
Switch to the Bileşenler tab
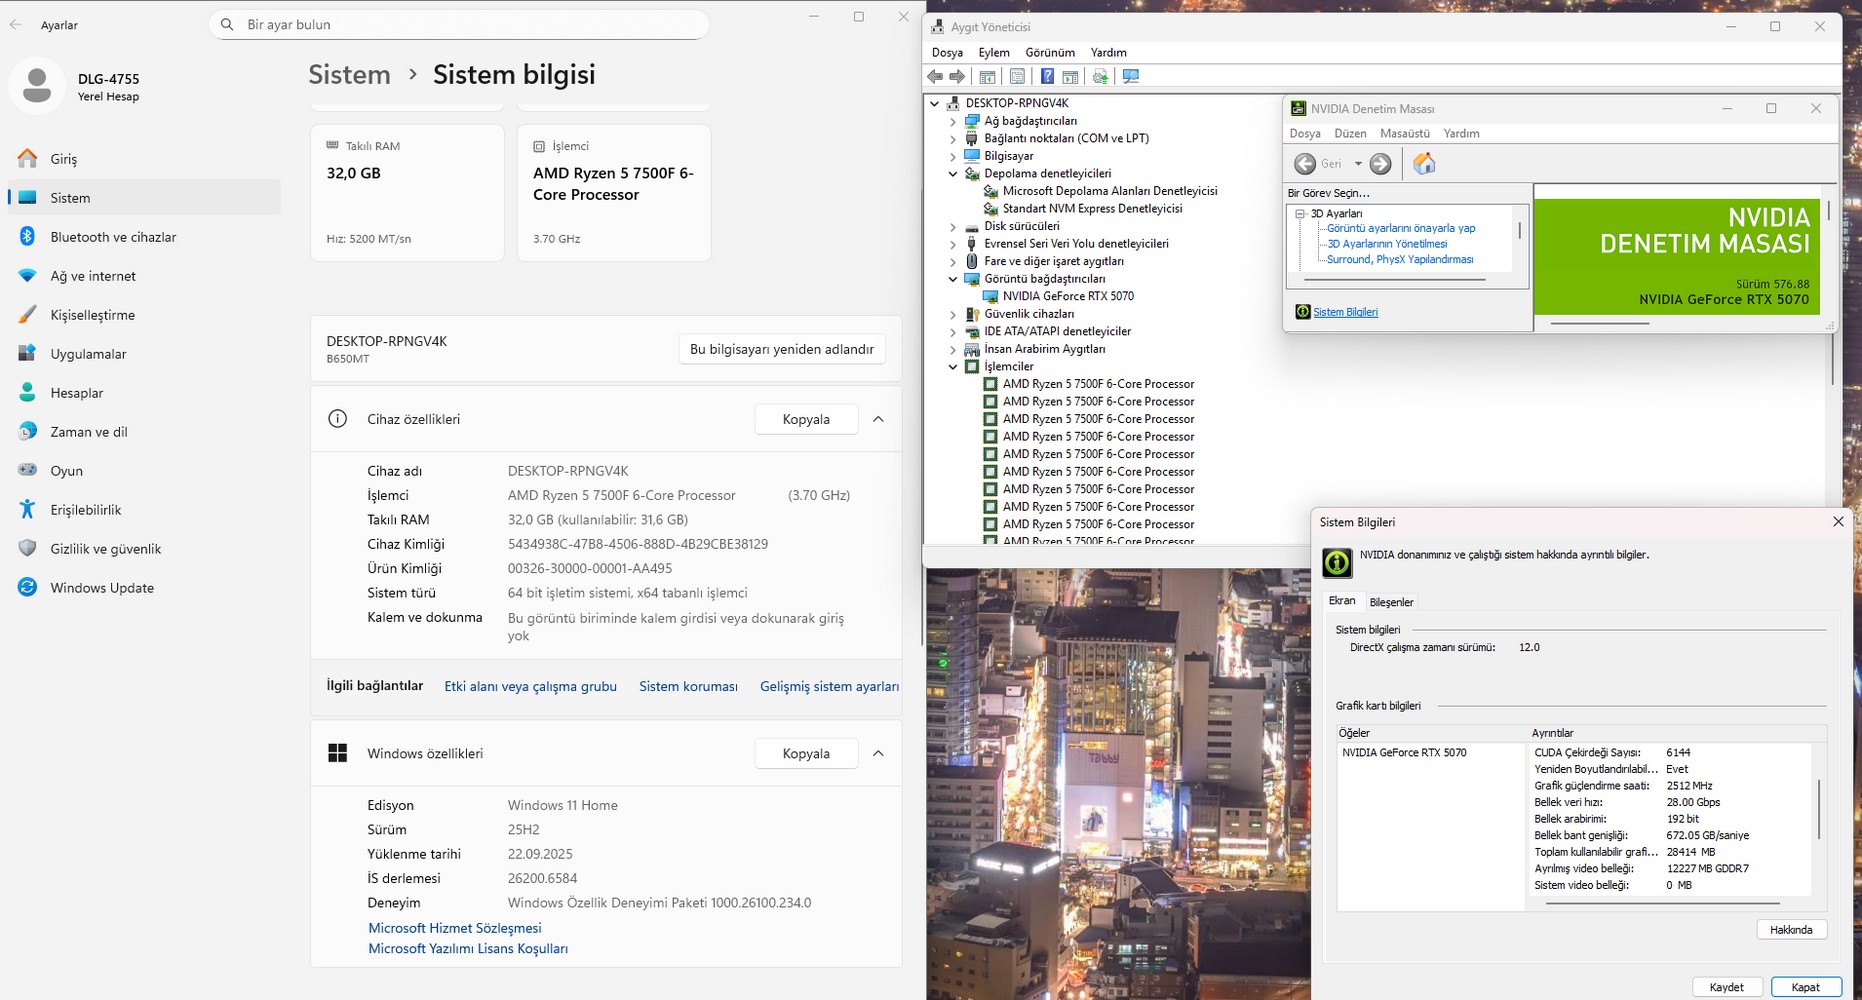click(1391, 602)
